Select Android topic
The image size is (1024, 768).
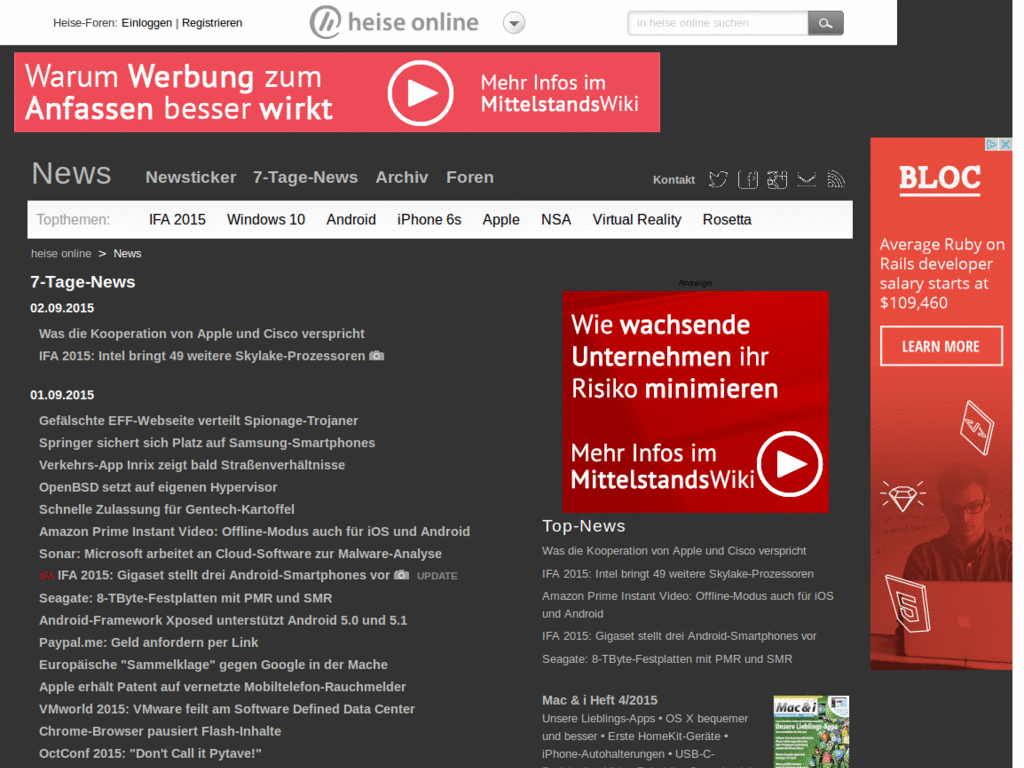[x=351, y=219]
